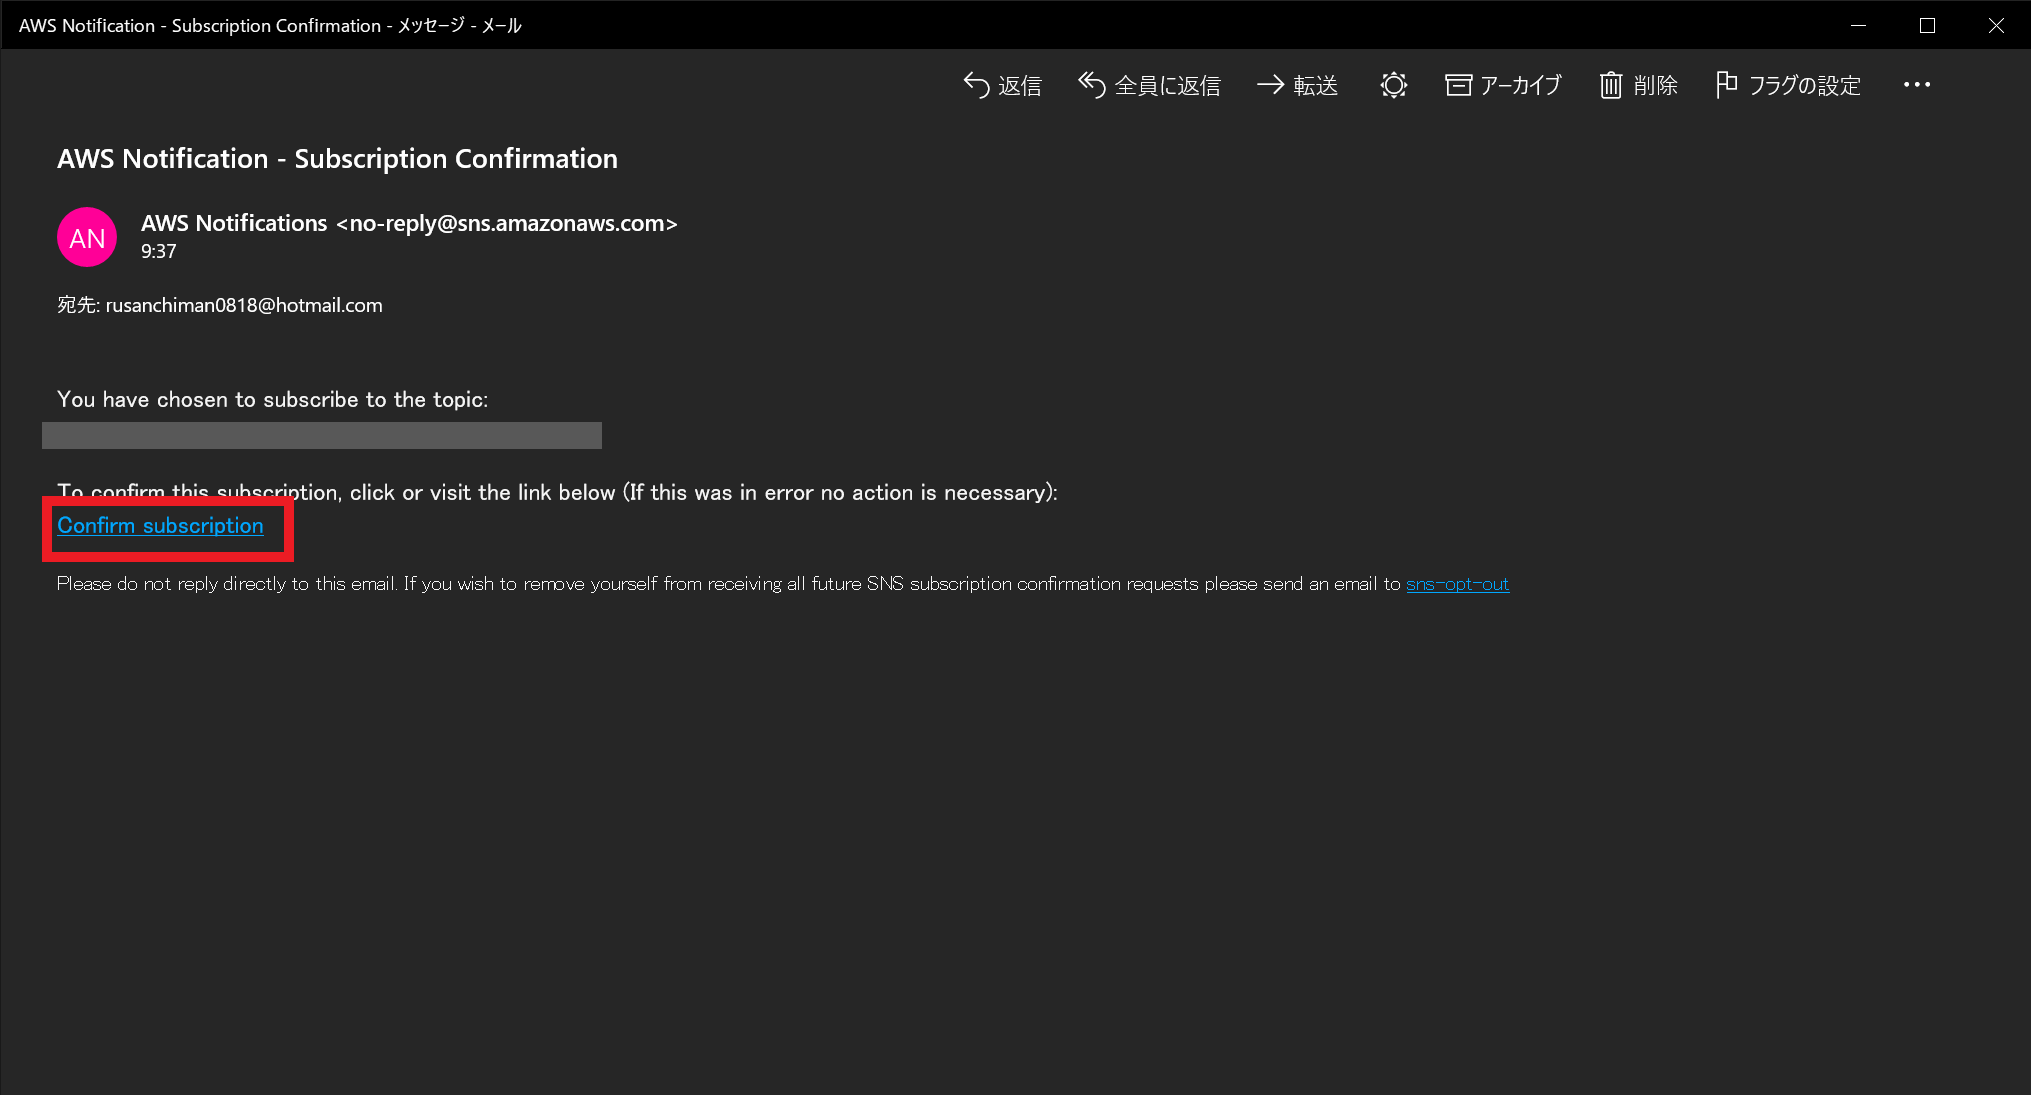Maximize the mail message window
2031x1095 pixels.
point(1927,25)
